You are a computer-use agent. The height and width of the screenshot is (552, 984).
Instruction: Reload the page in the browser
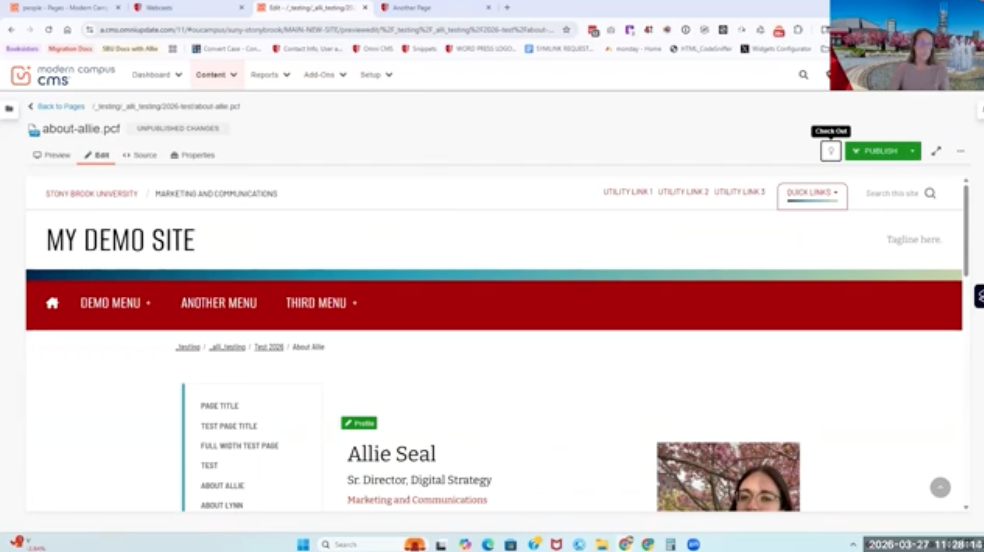pos(48,29)
